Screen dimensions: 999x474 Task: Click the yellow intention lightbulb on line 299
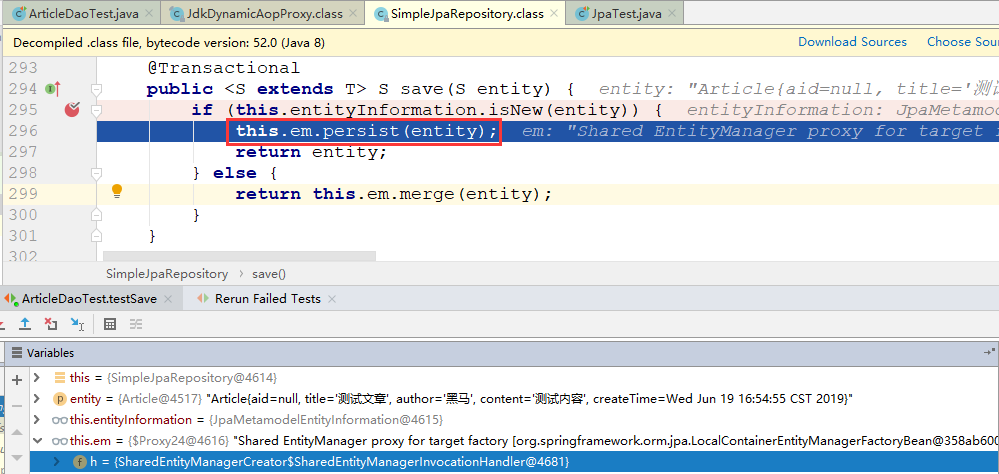(117, 191)
